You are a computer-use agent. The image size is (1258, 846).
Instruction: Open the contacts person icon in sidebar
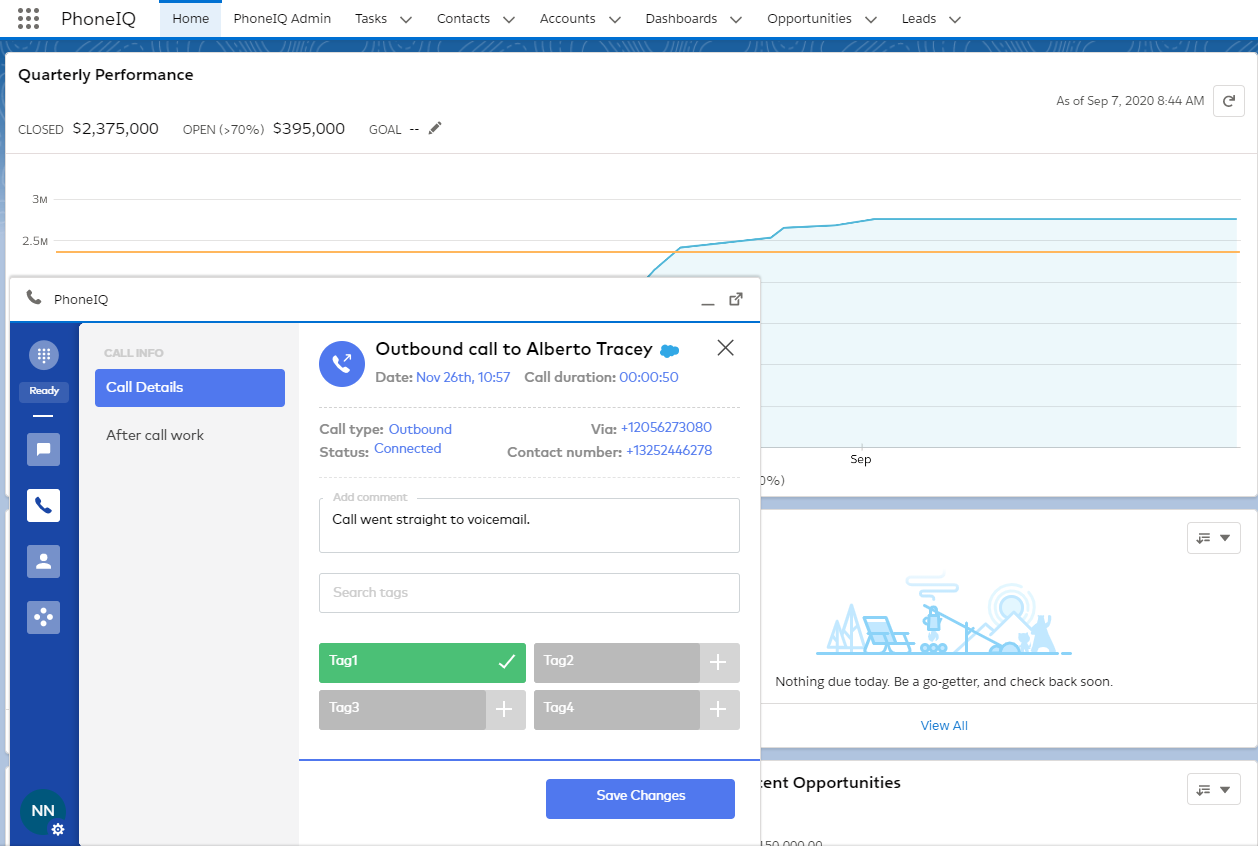(44, 561)
